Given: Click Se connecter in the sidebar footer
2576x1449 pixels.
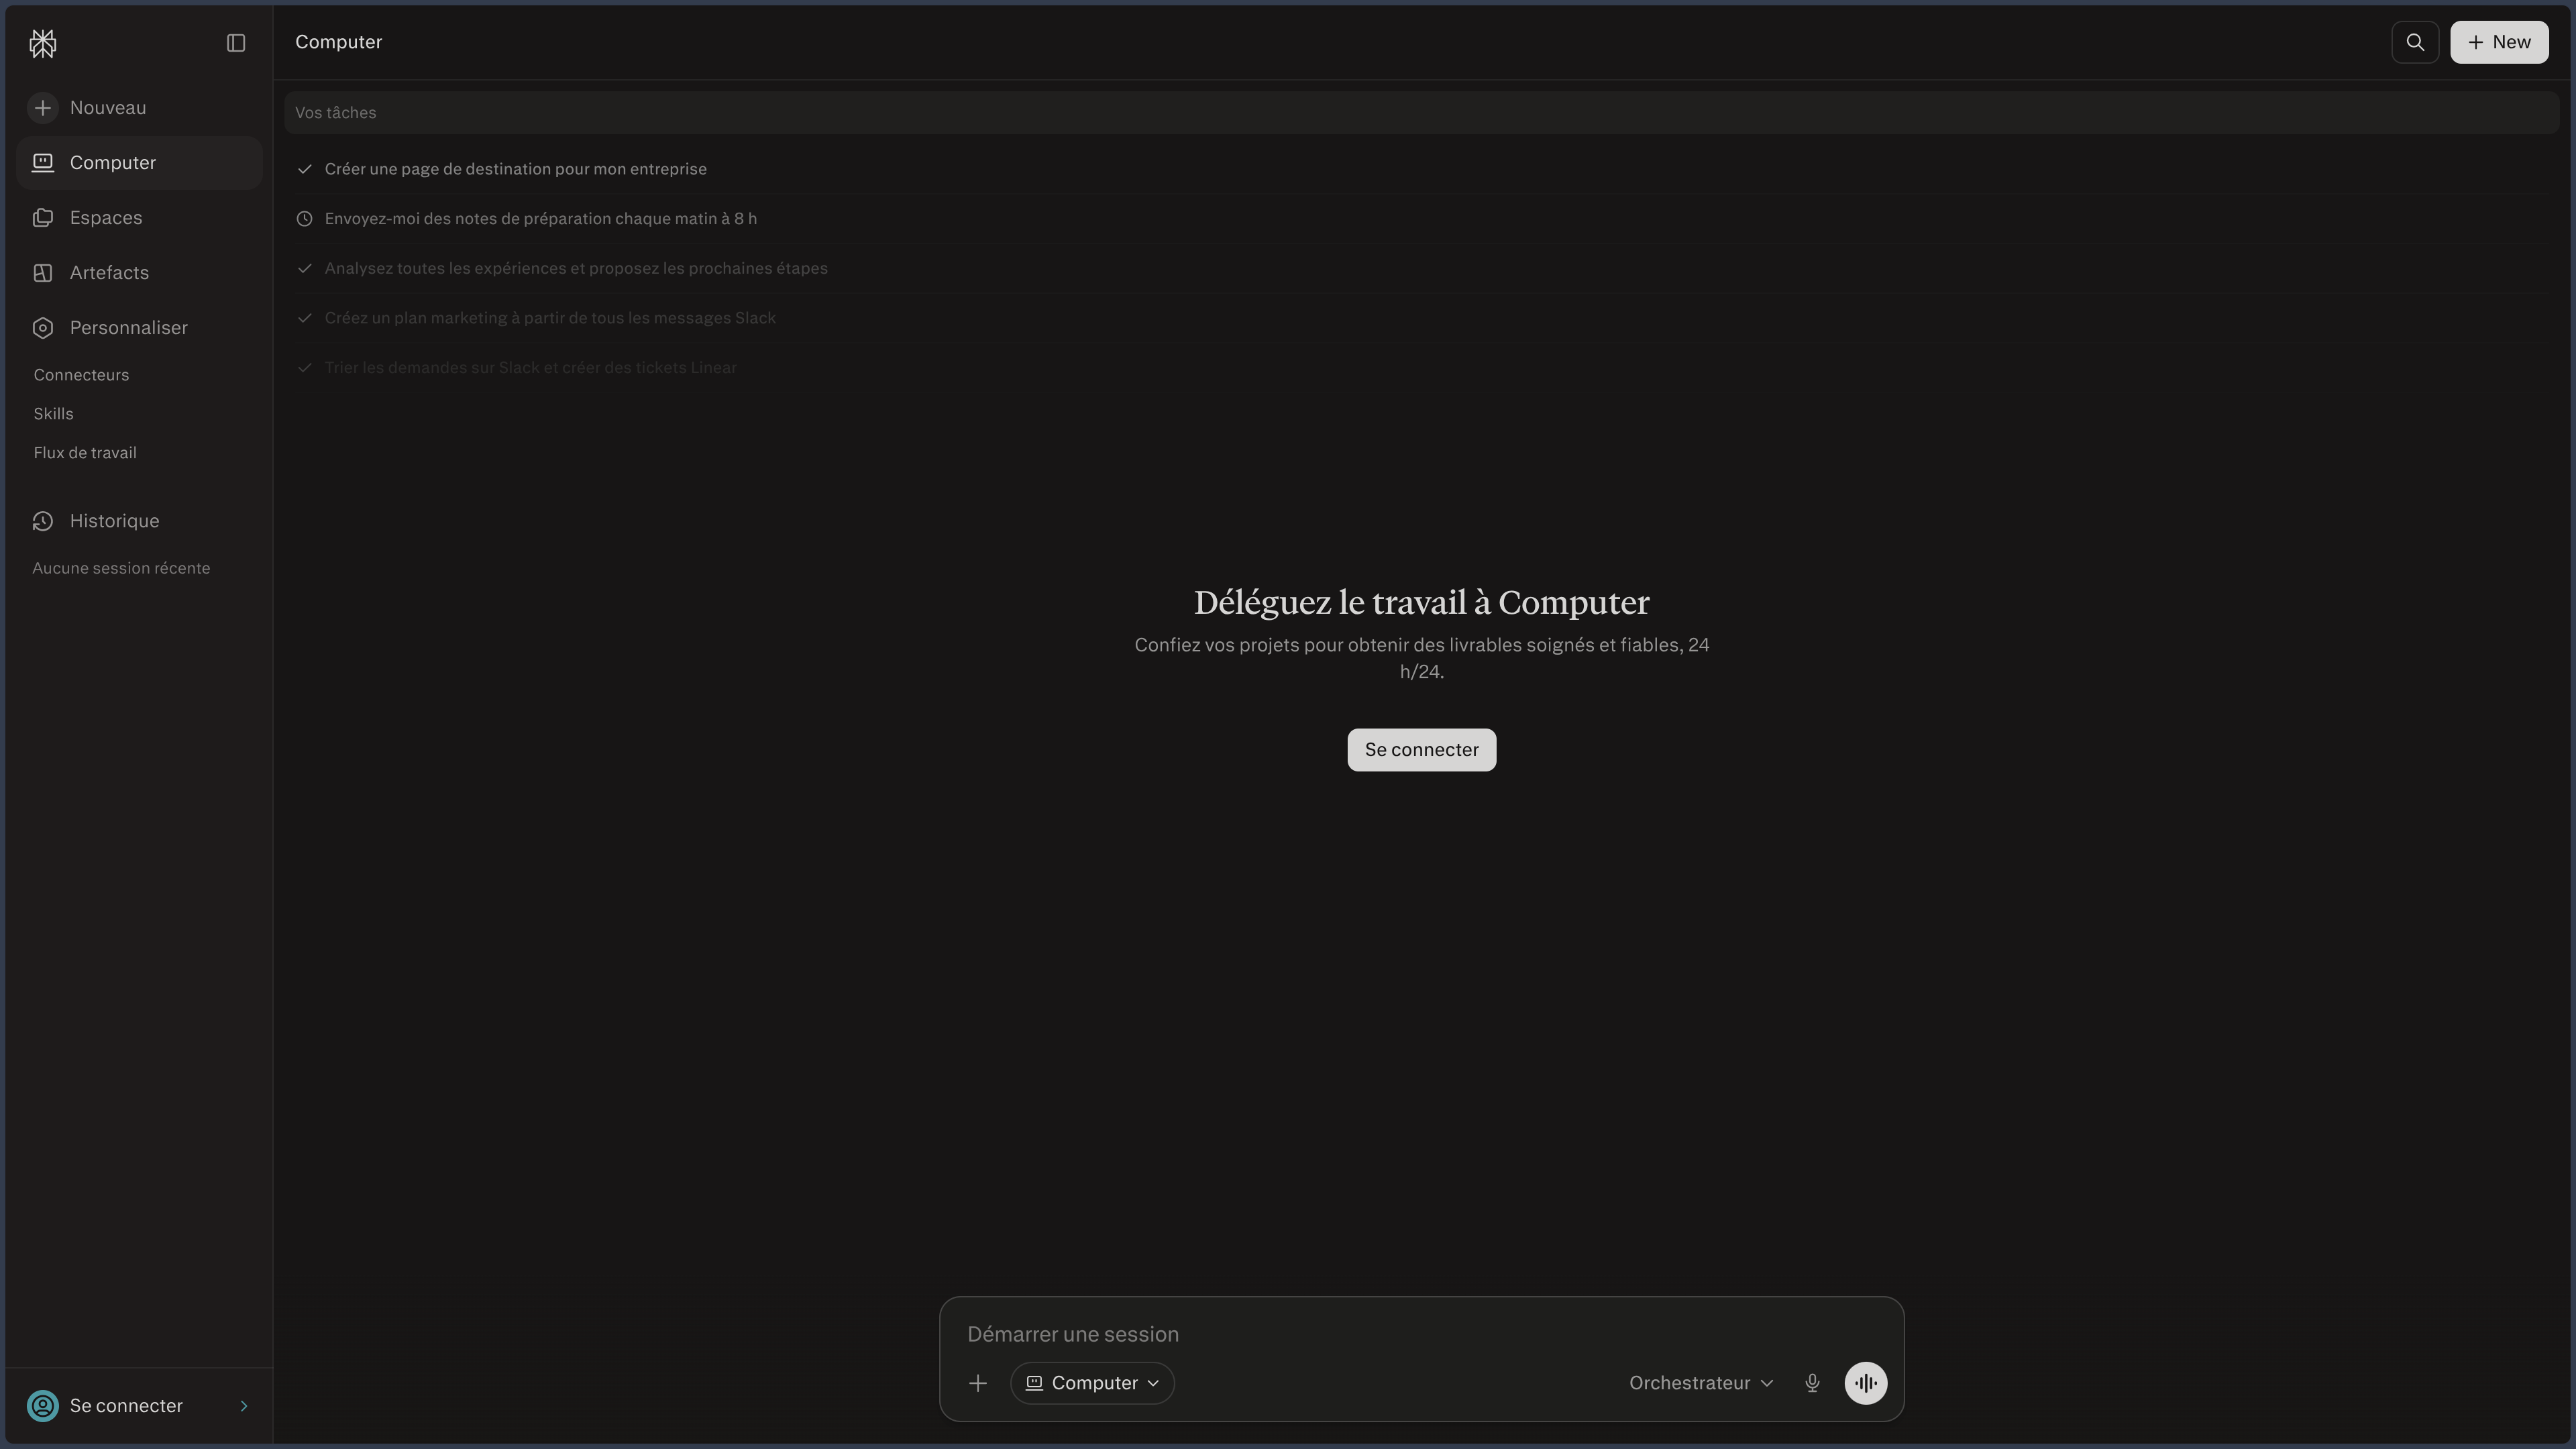Looking at the screenshot, I should click(139, 1406).
